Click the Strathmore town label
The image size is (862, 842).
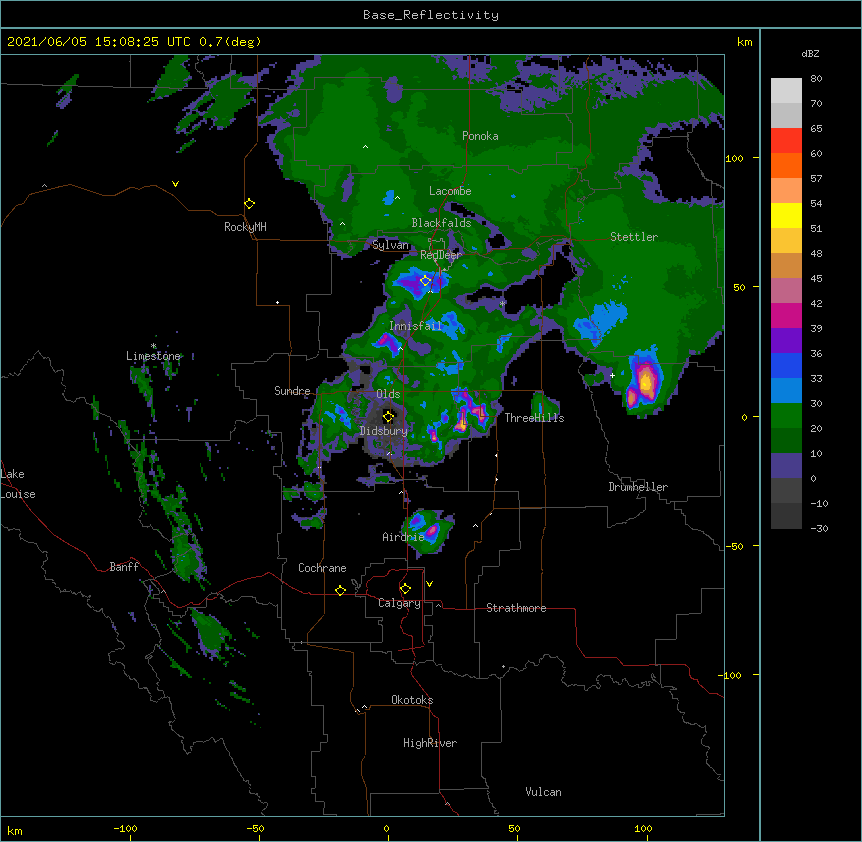[516, 608]
